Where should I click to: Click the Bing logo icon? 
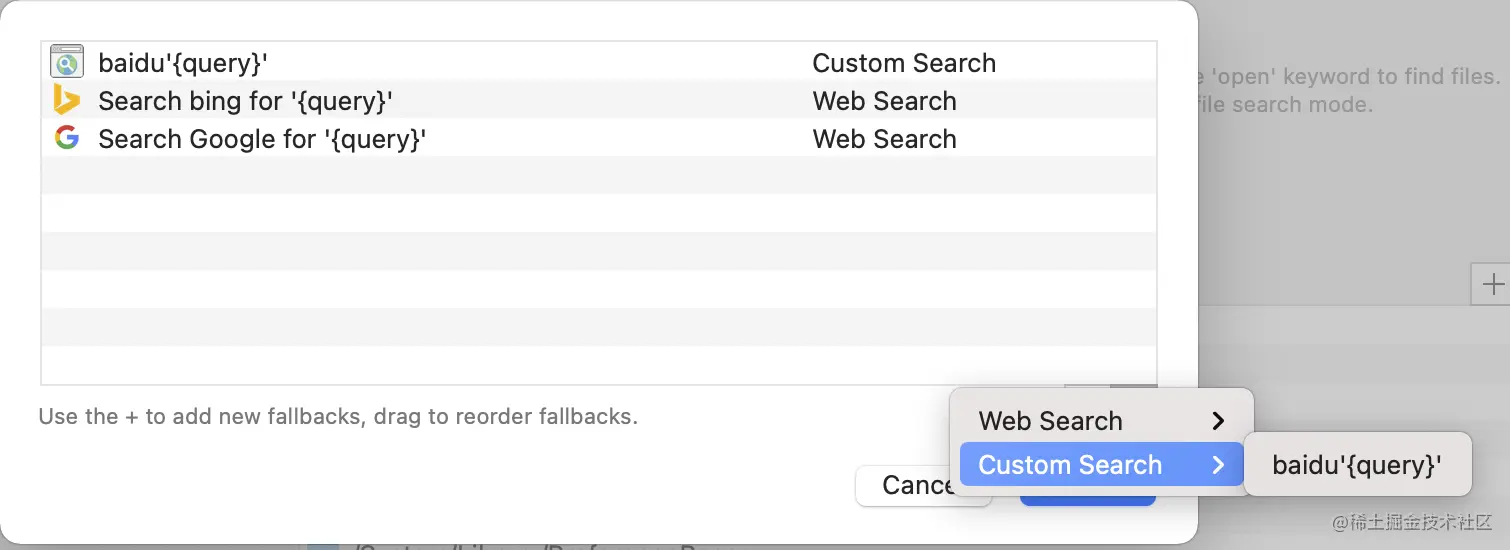coord(67,101)
